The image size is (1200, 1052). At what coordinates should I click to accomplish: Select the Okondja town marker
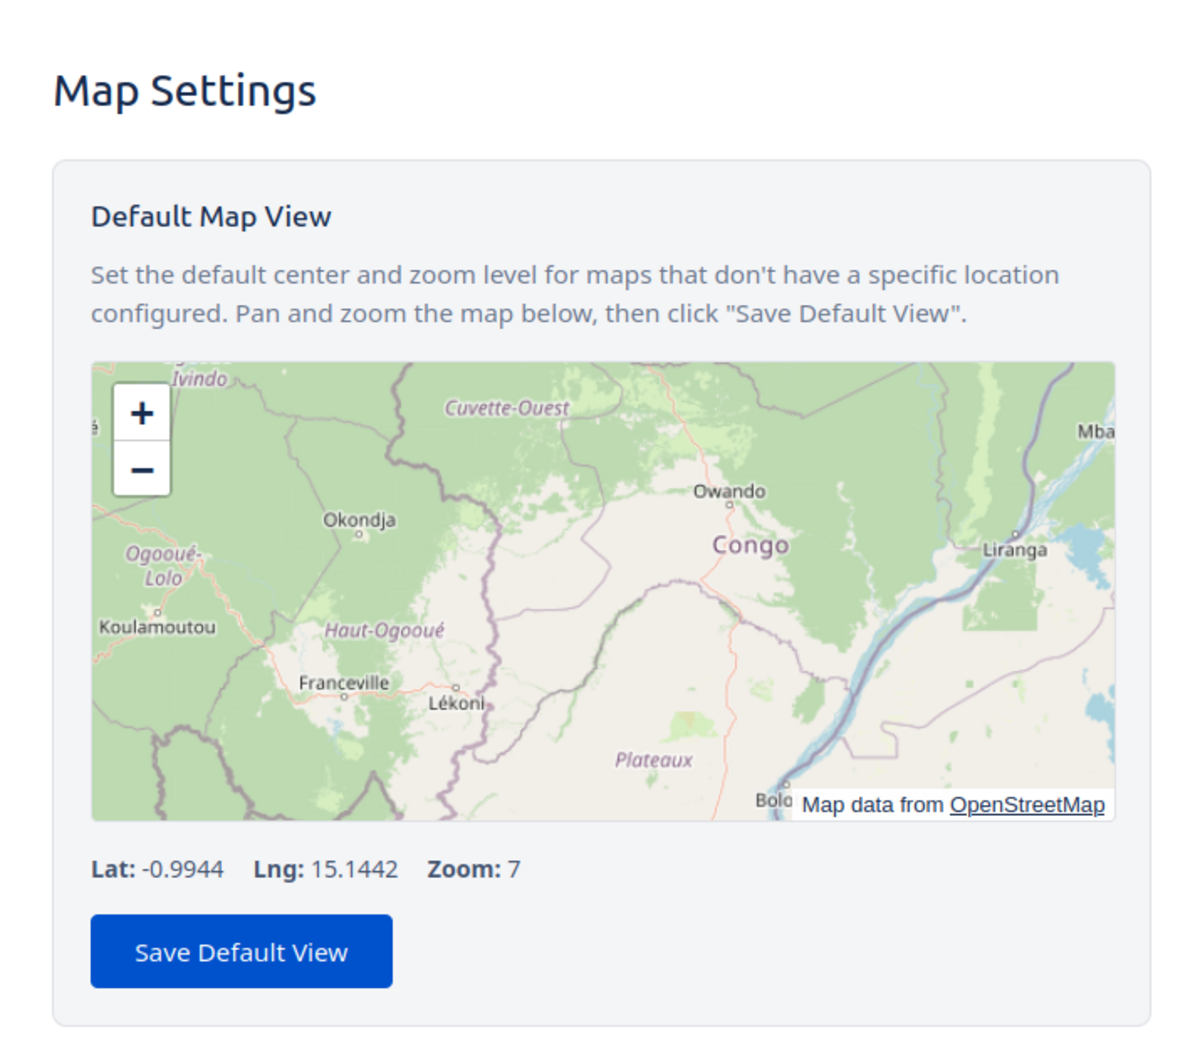click(x=359, y=534)
